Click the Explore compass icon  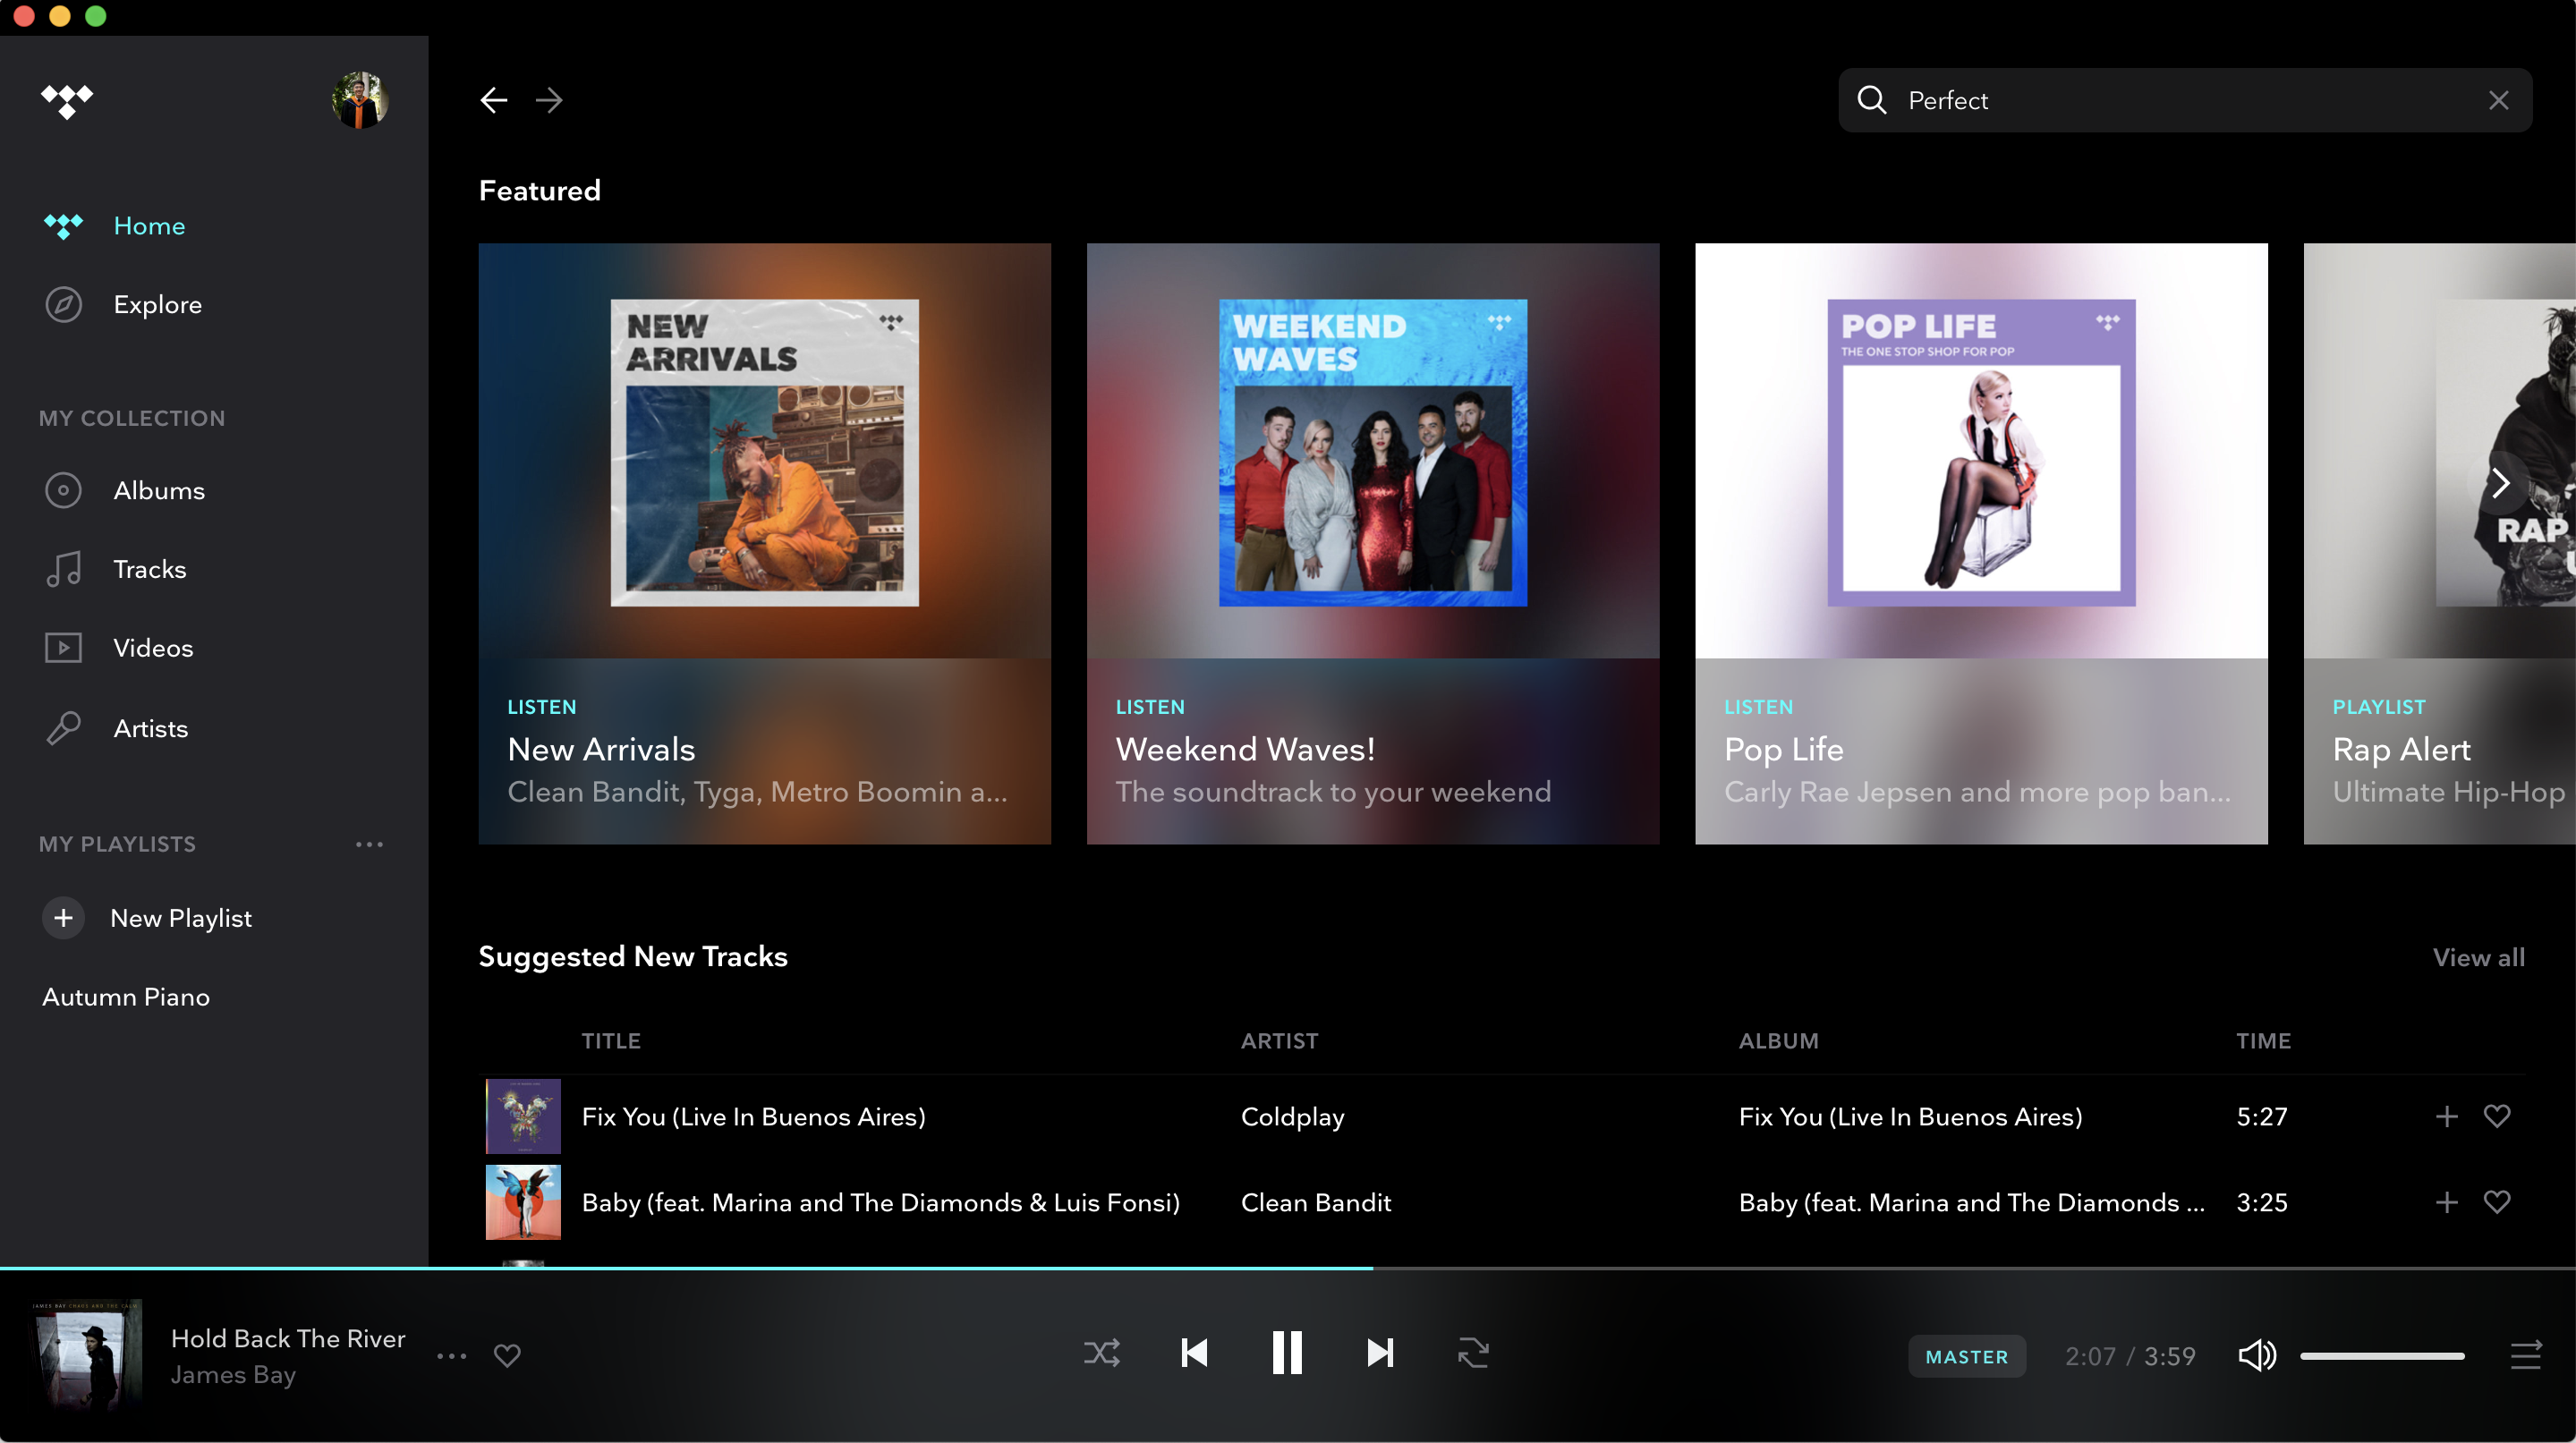click(63, 305)
